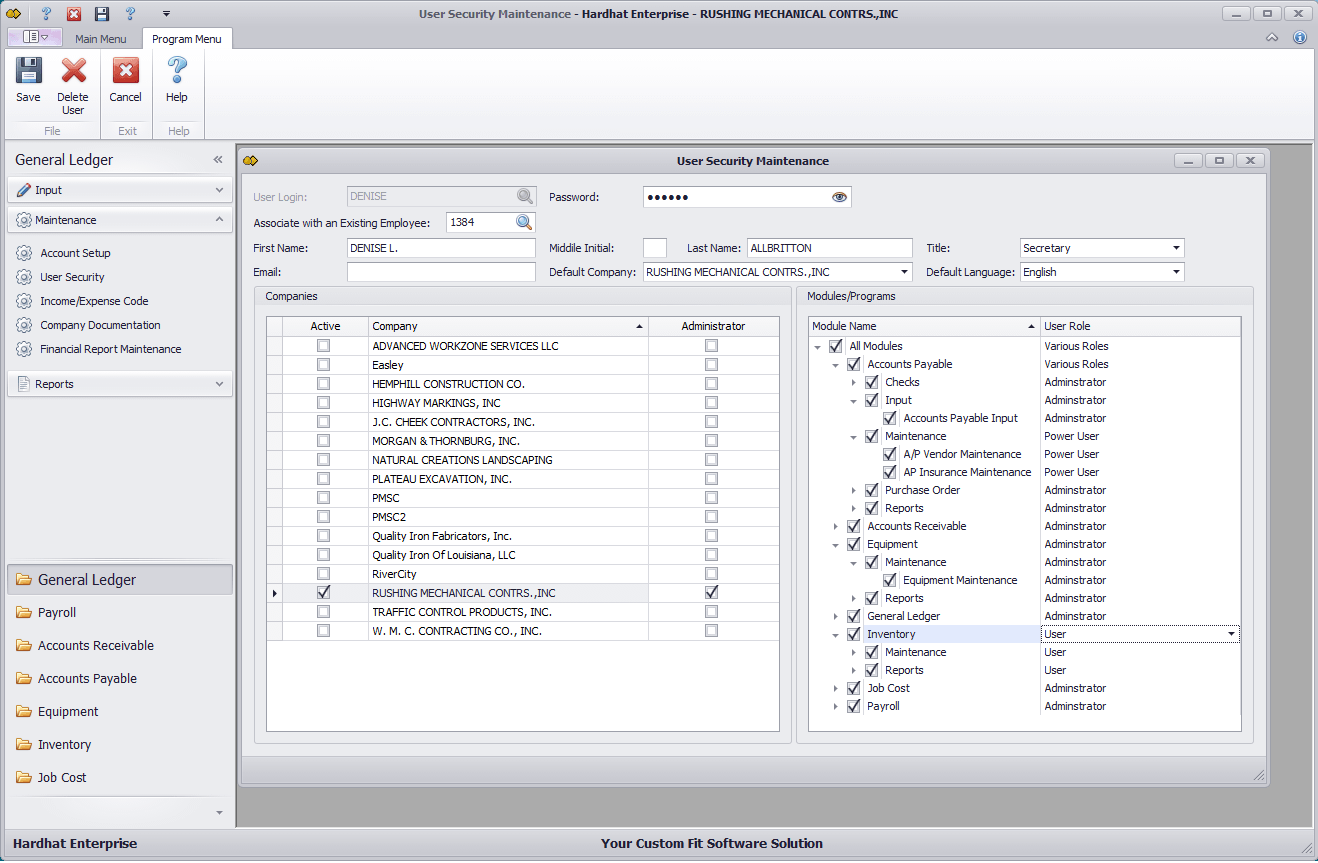Click the Email input field
The width and height of the screenshot is (1318, 863).
(x=441, y=272)
